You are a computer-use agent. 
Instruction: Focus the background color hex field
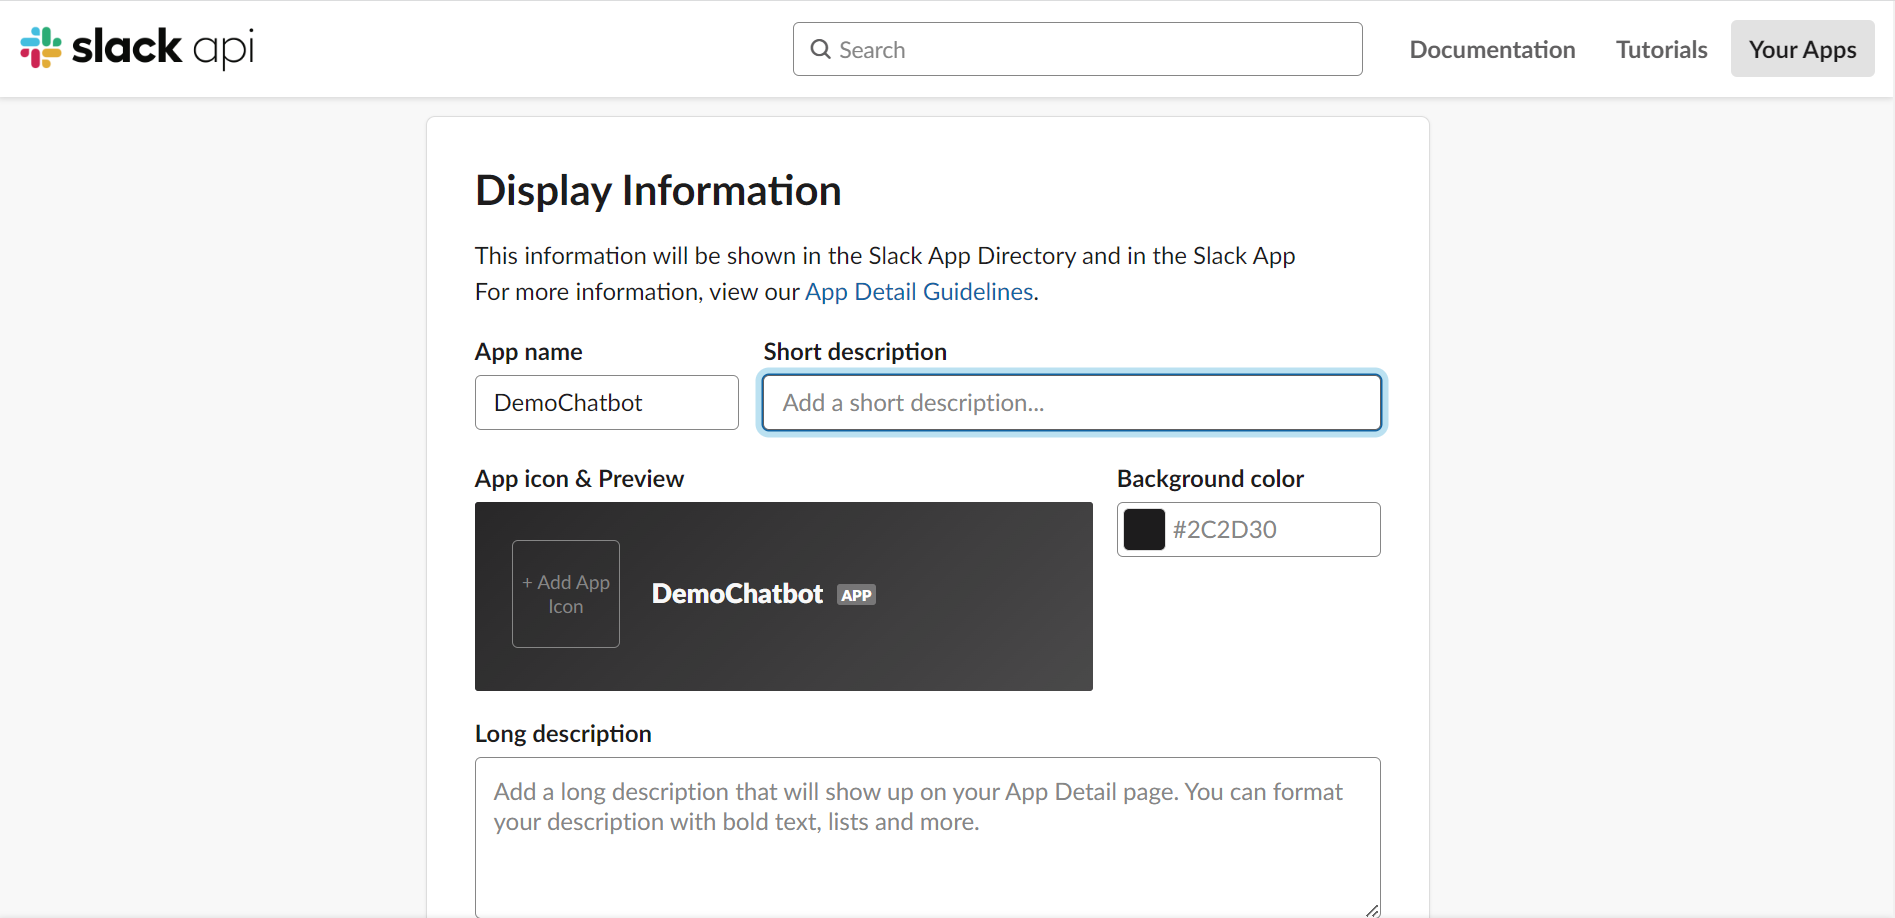1272,530
